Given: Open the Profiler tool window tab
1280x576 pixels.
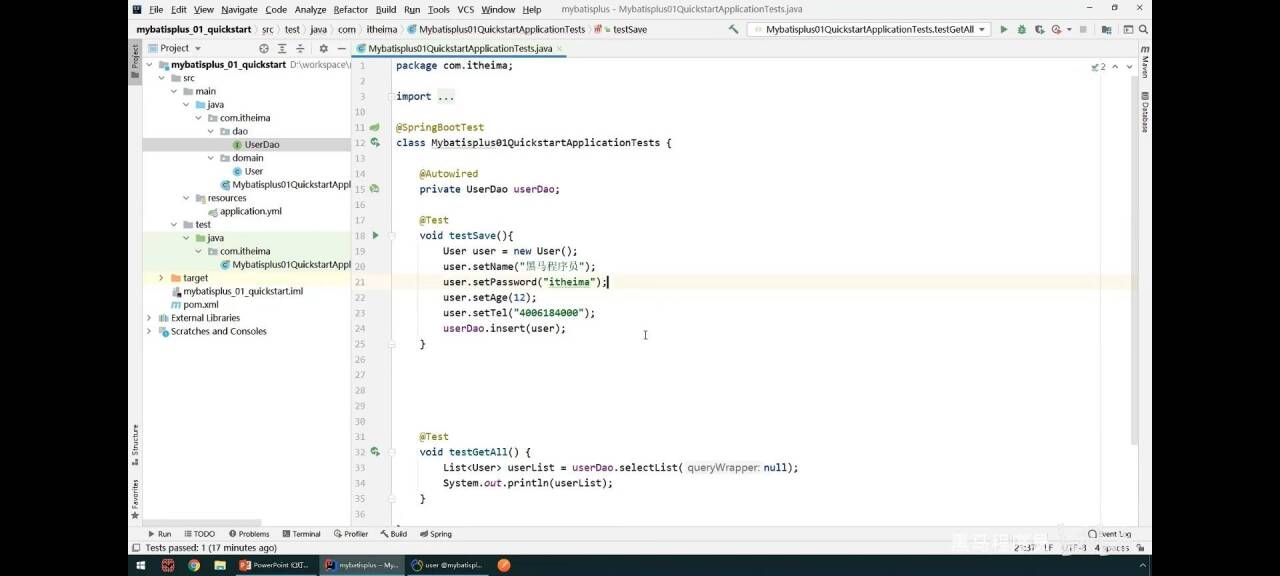Looking at the screenshot, I should (x=351, y=534).
